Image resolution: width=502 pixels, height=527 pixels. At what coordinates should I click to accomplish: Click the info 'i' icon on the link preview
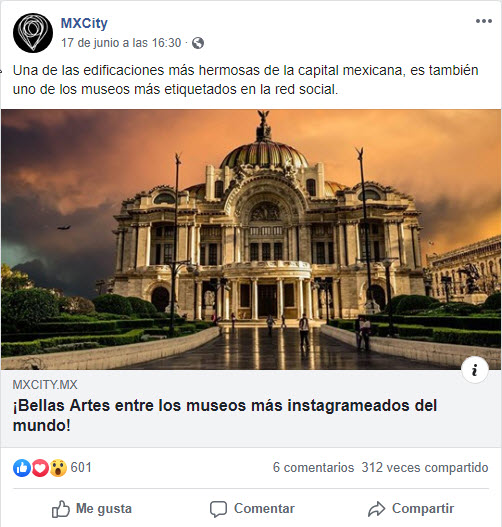[x=474, y=370]
